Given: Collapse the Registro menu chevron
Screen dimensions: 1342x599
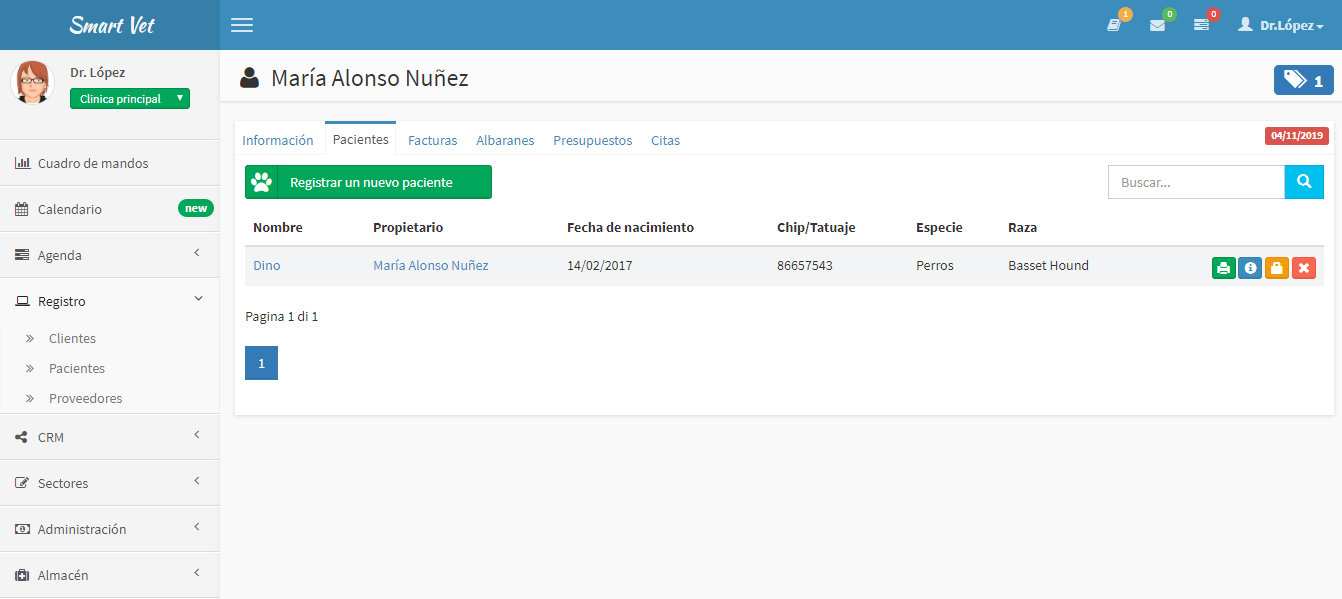Looking at the screenshot, I should pyautogui.click(x=197, y=299).
